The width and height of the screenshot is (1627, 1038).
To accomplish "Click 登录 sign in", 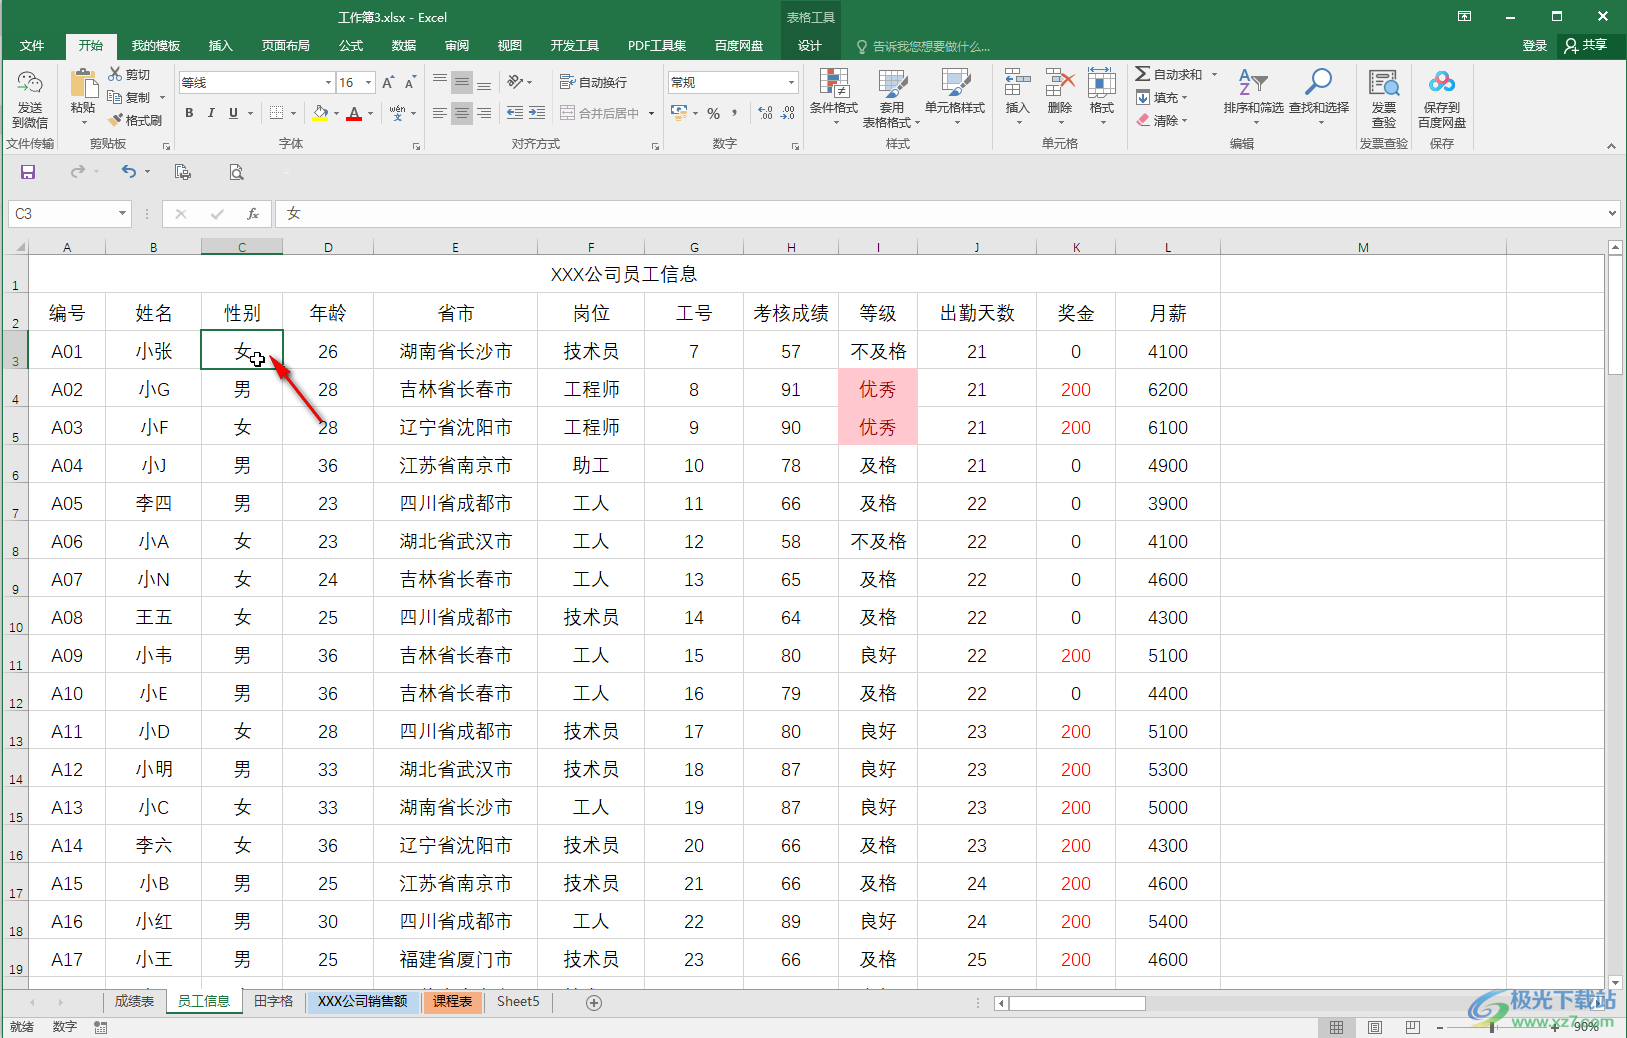I will pyautogui.click(x=1535, y=46).
